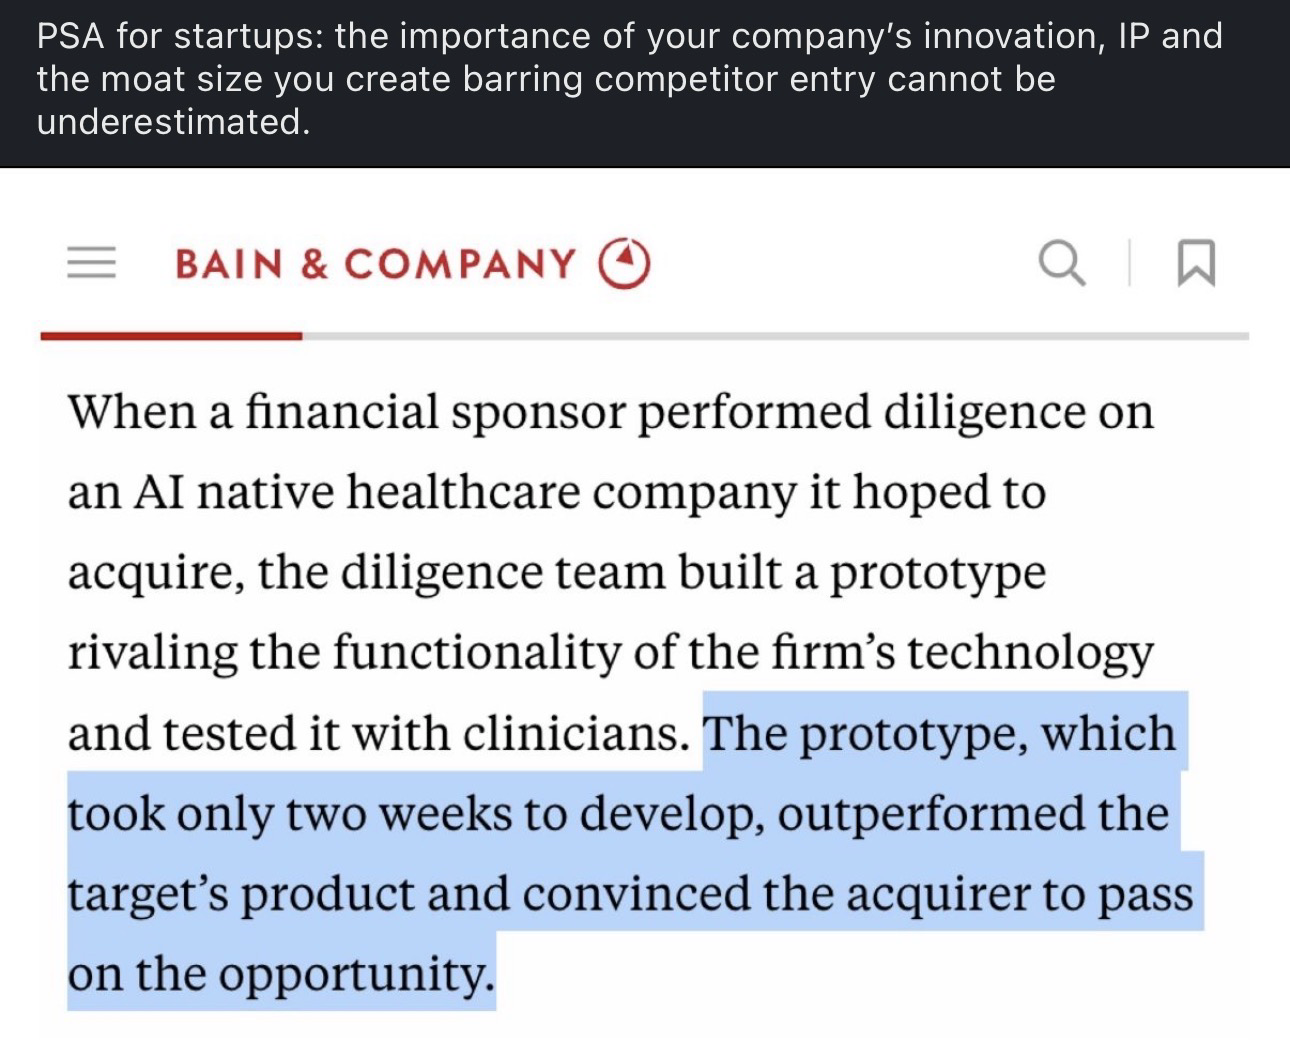Open the search magnifier icon

pyautogui.click(x=1061, y=263)
